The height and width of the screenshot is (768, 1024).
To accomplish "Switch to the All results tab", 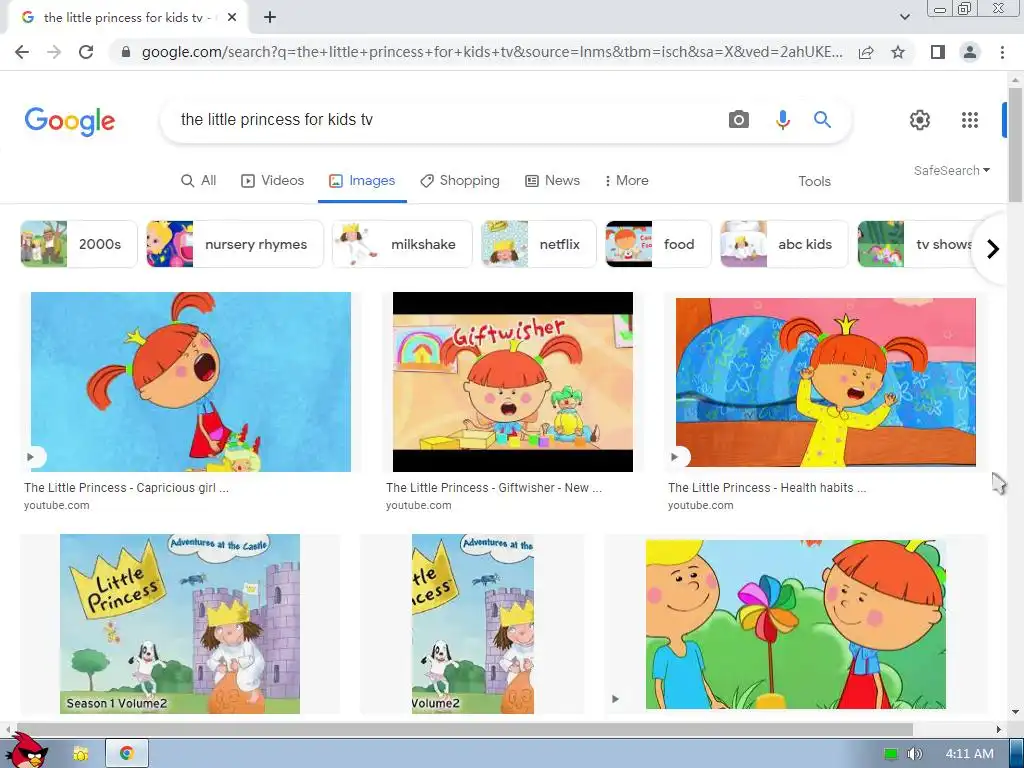I will 199,180.
